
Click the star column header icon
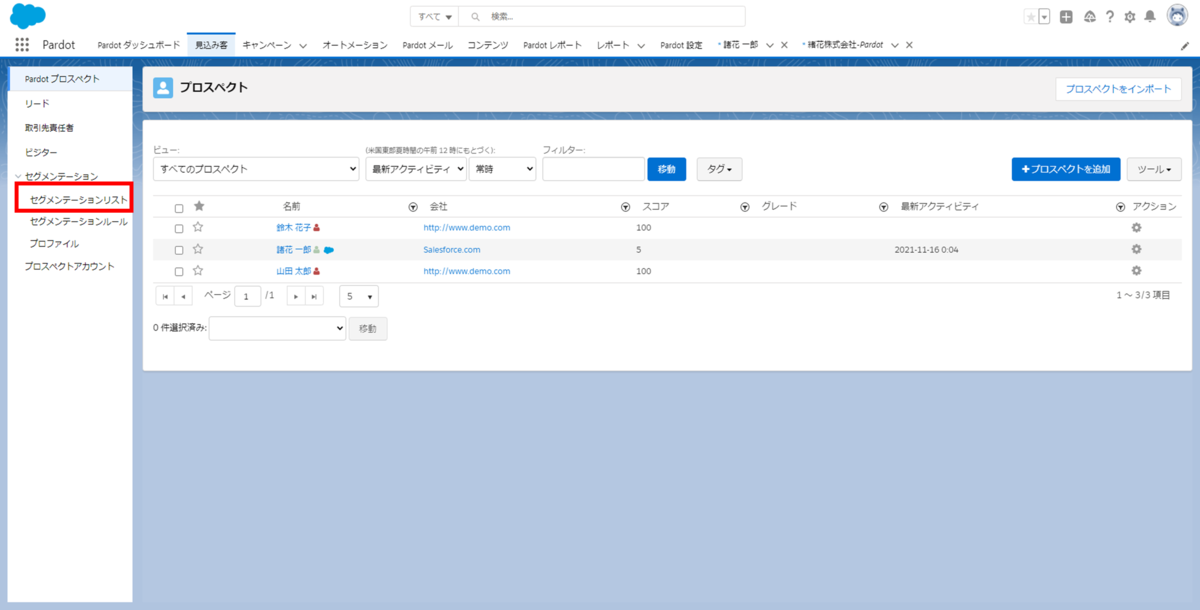[x=198, y=206]
